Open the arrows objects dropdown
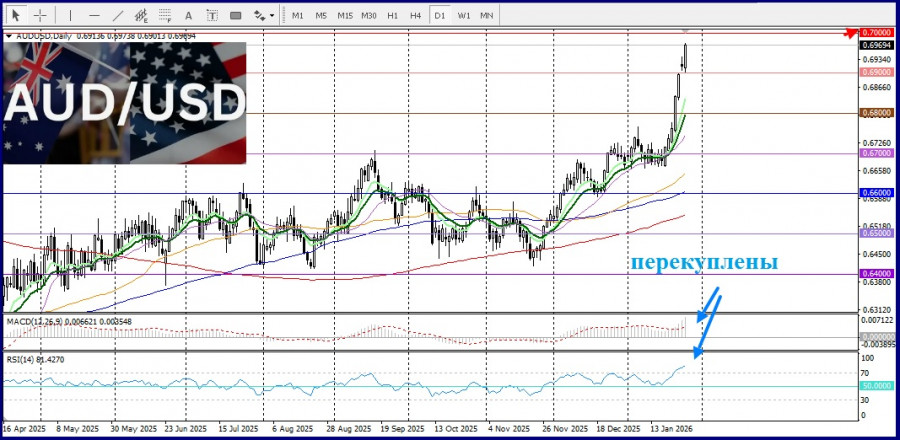The width and height of the screenshot is (900, 440). (x=264, y=15)
